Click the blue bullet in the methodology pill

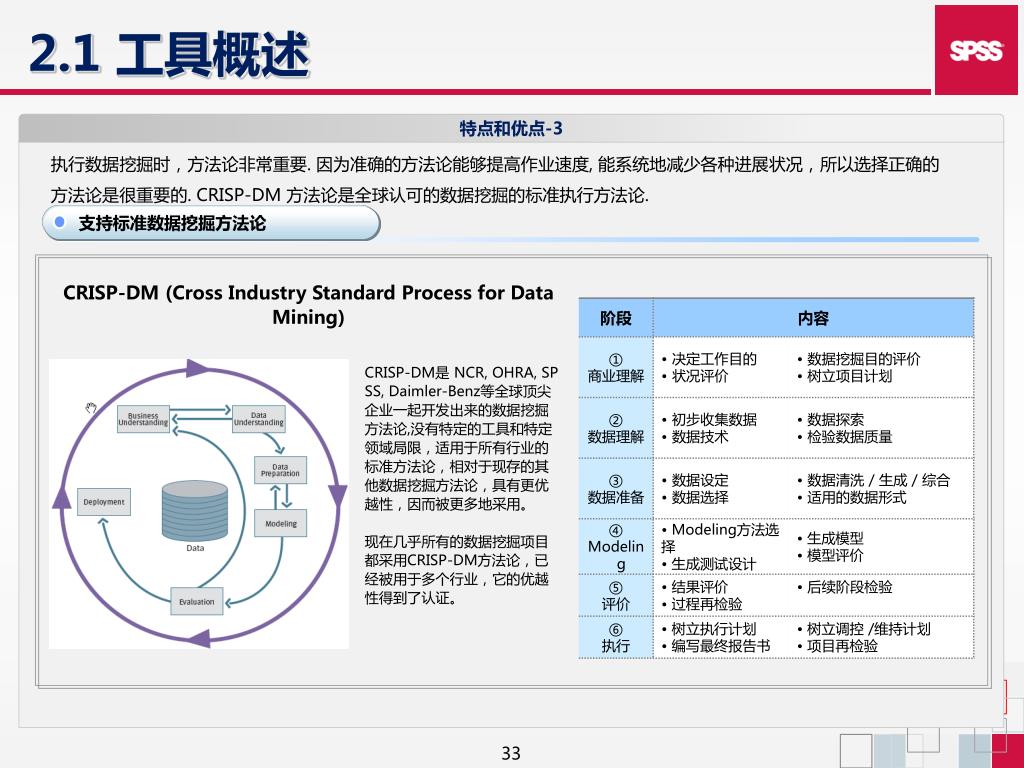tap(60, 222)
